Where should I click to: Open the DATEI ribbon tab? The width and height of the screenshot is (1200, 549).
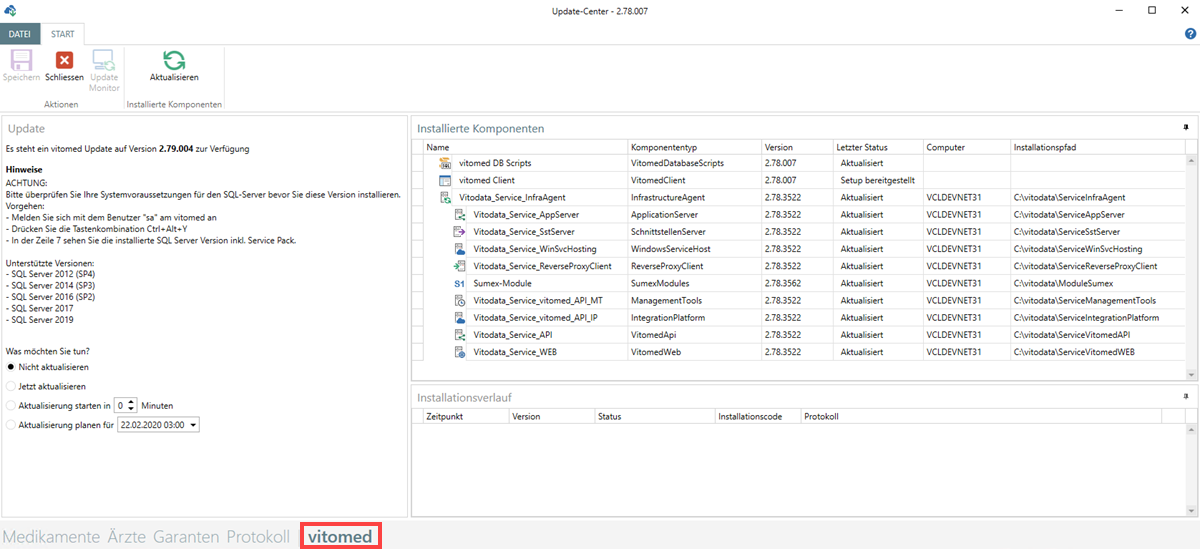coord(20,34)
